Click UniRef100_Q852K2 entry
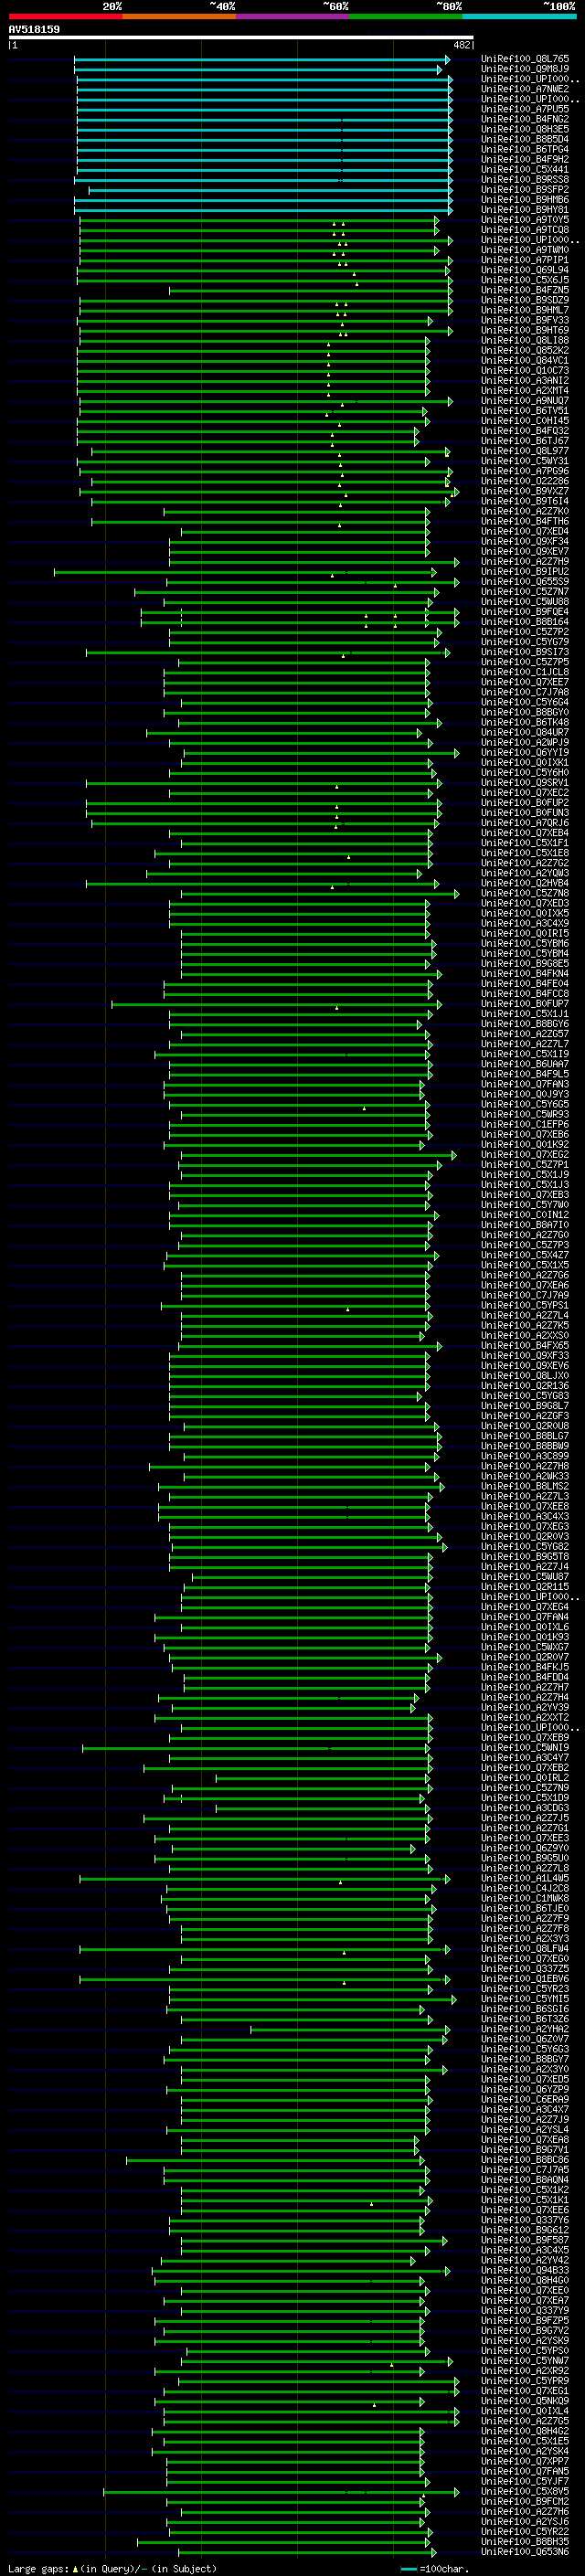Screen dimensions: 585x2576 tap(525, 351)
